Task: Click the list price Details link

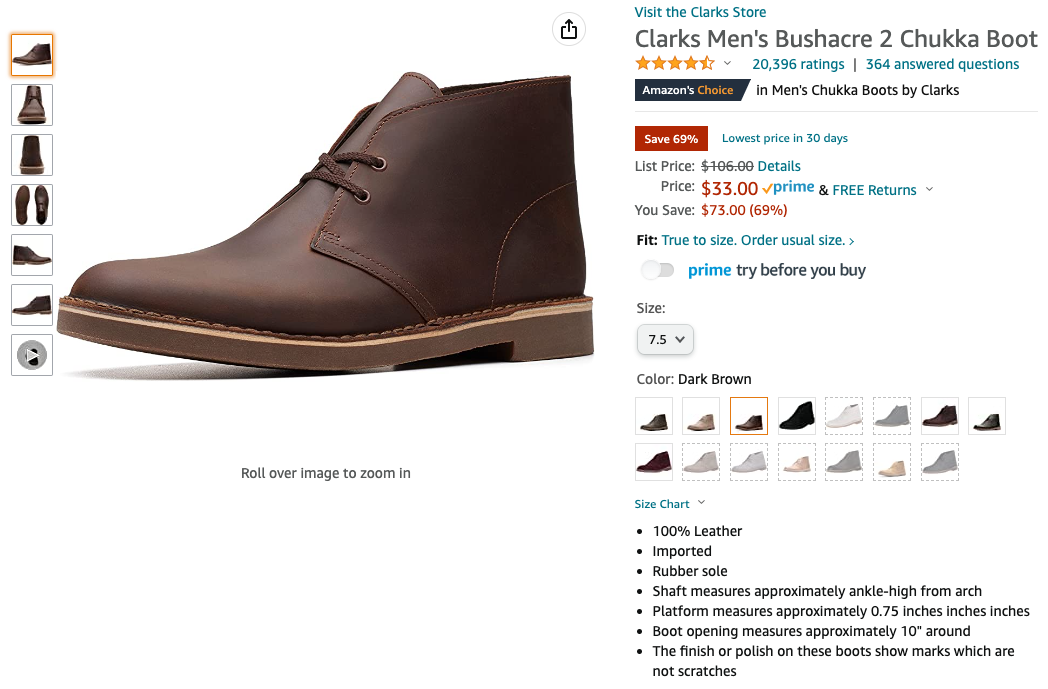Action: 778,166
